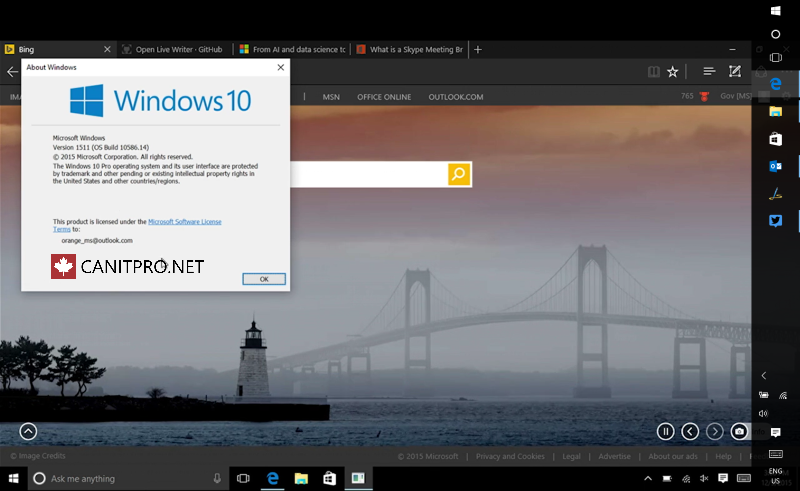
Task: Close the Bing tab
Action: tap(107, 50)
